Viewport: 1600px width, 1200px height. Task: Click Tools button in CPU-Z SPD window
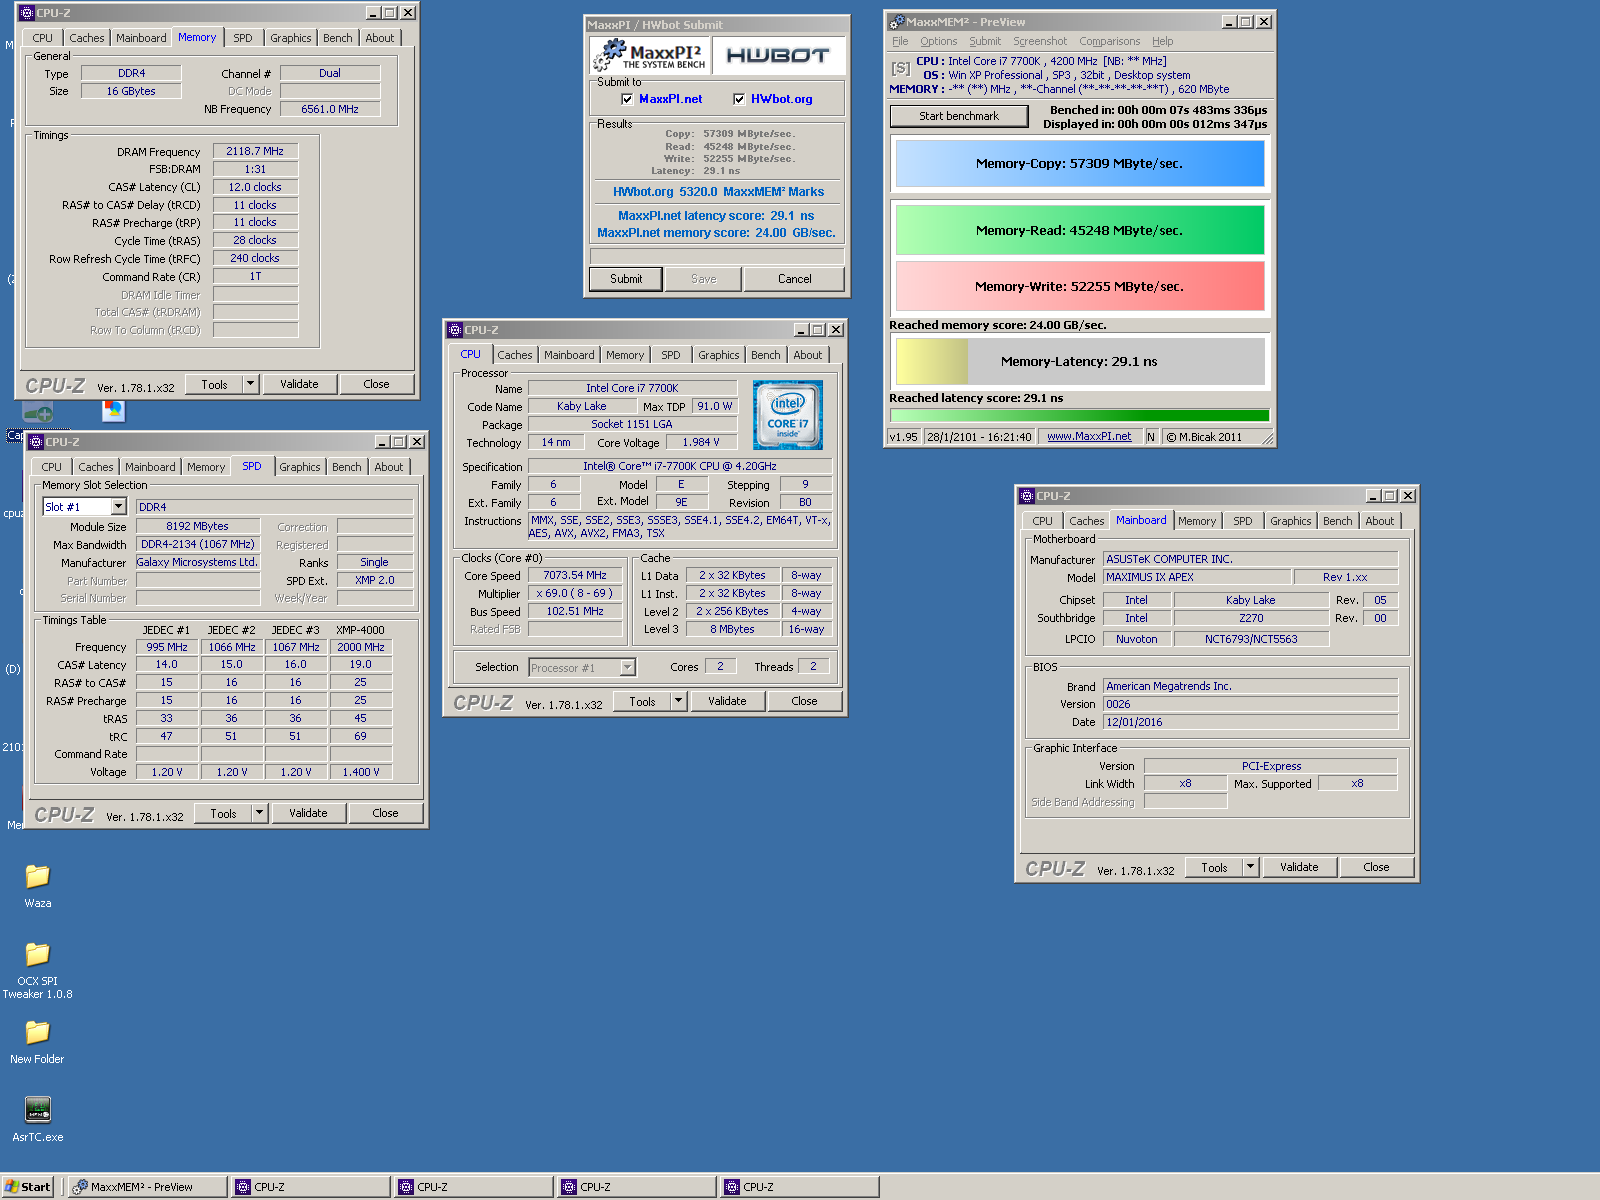coord(223,813)
